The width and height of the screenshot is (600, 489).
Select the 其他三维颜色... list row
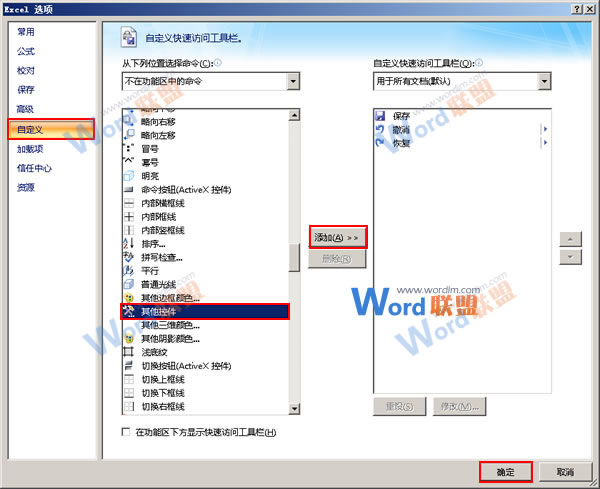point(205,325)
